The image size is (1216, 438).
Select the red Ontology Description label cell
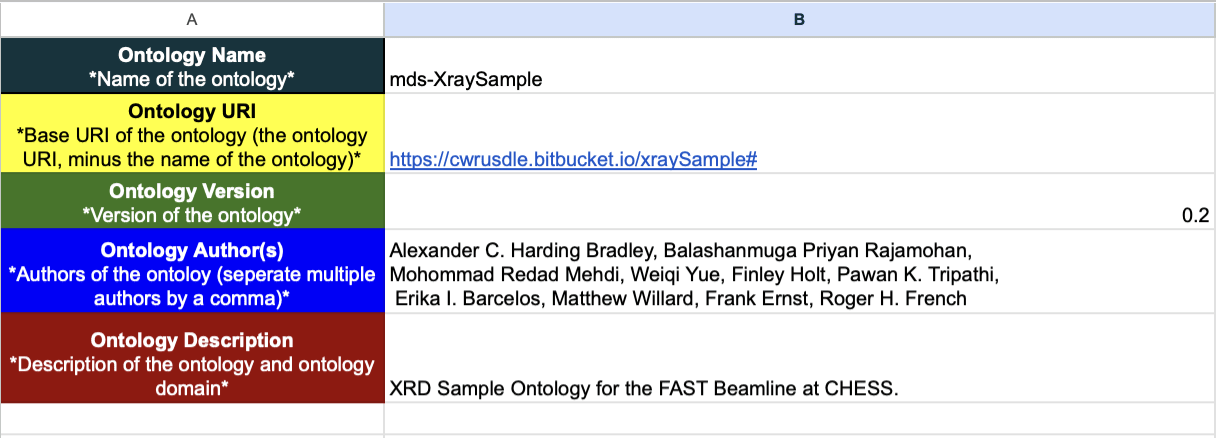tap(192, 358)
